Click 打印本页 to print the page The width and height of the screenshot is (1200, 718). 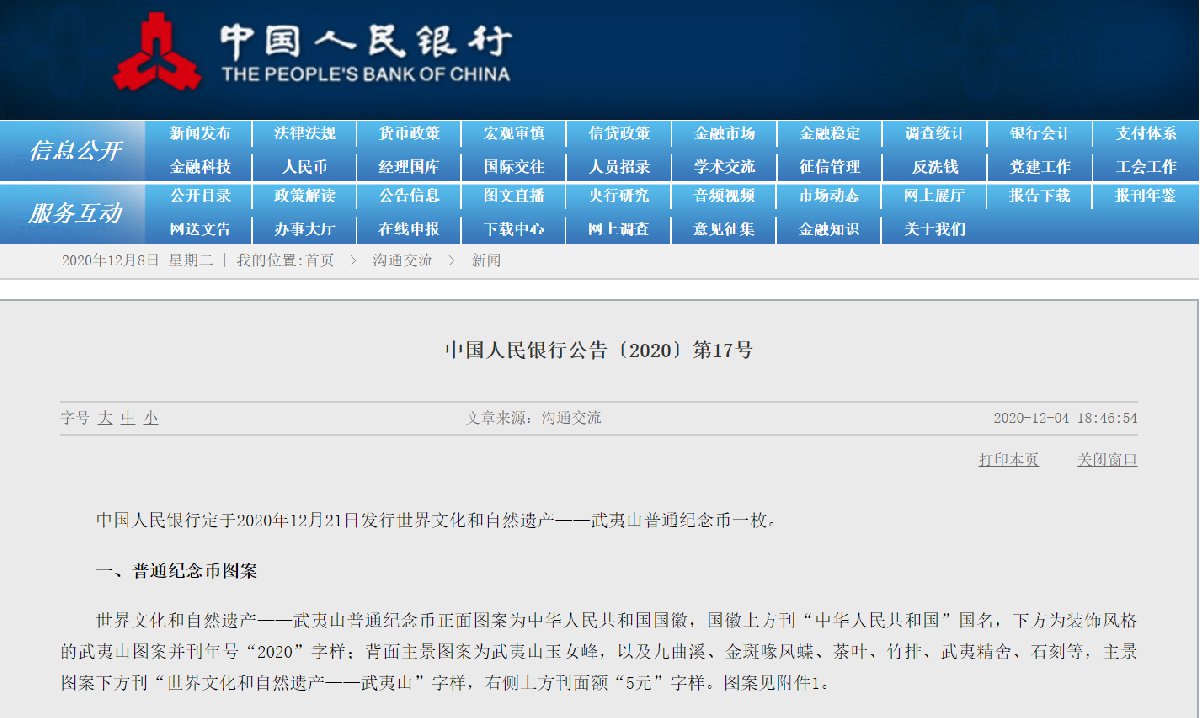(x=1008, y=460)
